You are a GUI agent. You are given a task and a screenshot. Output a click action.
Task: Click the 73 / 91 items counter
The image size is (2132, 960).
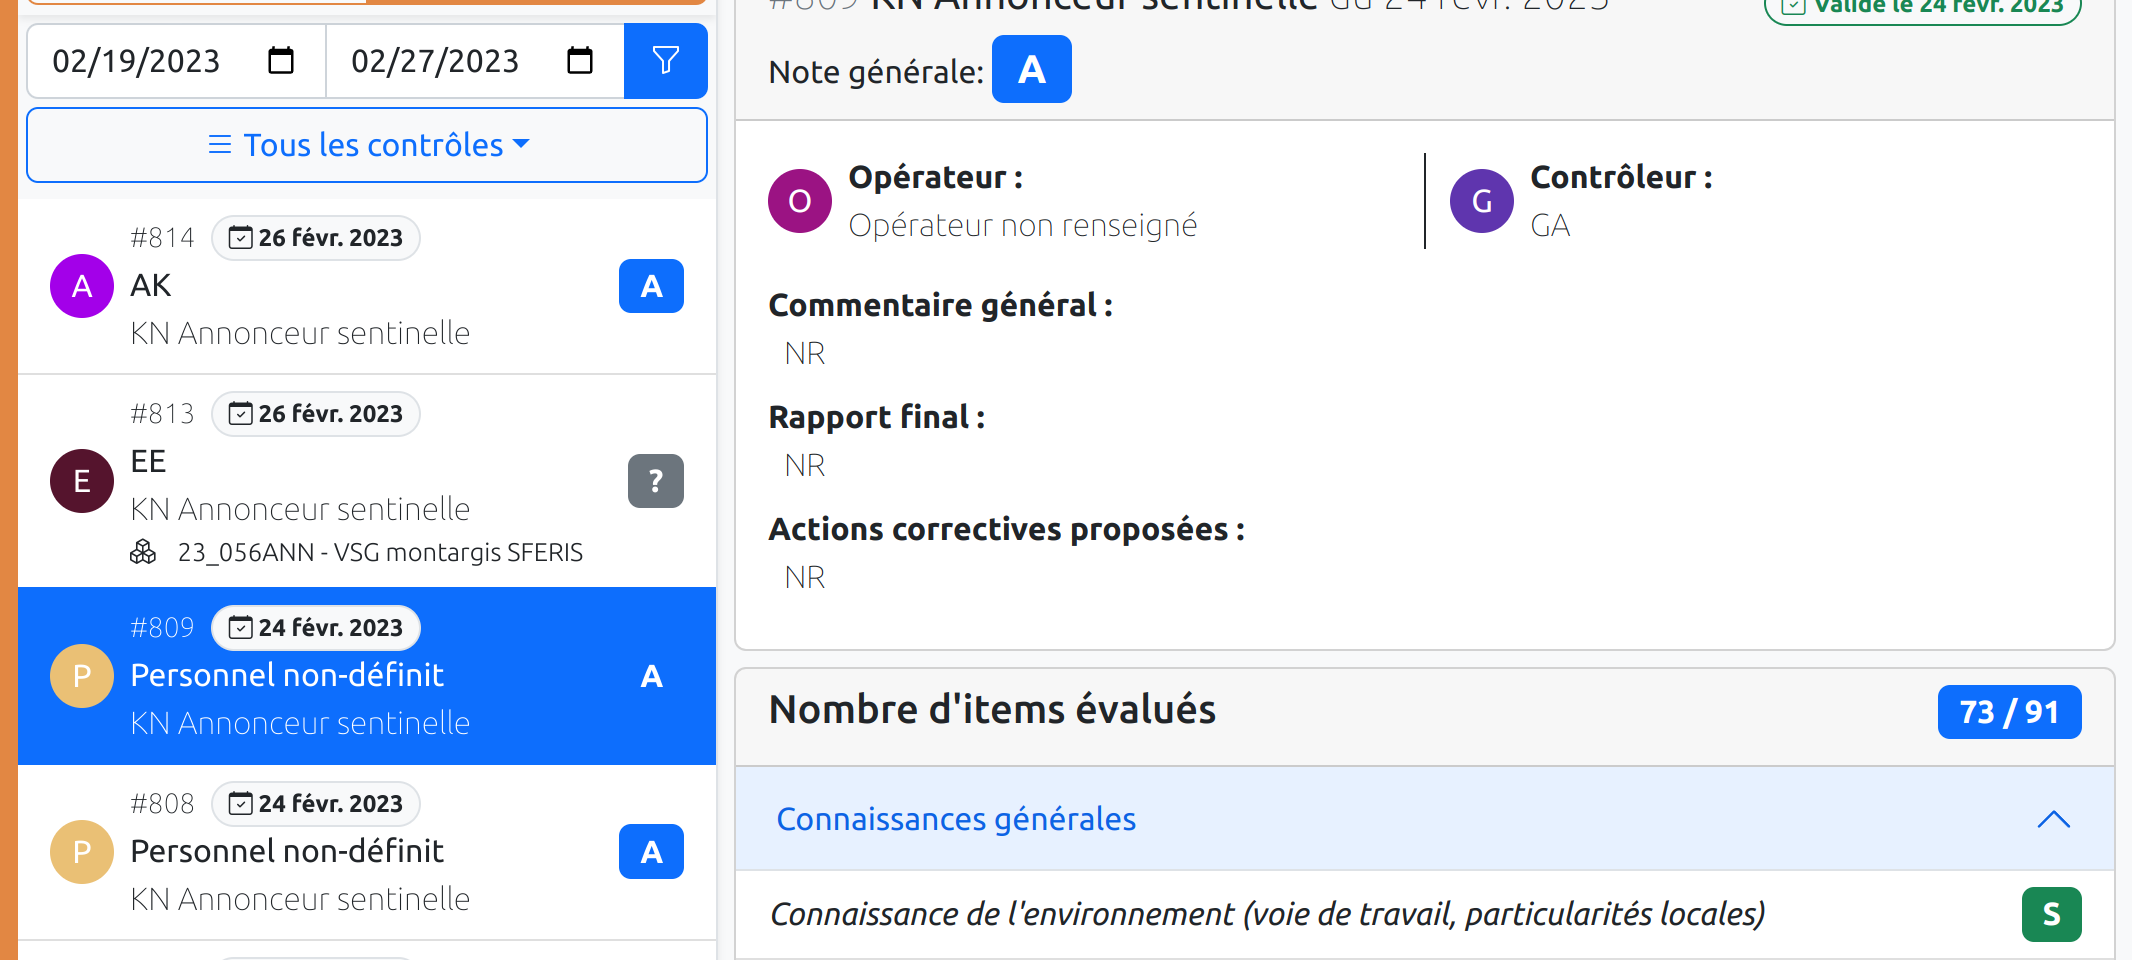2009,711
